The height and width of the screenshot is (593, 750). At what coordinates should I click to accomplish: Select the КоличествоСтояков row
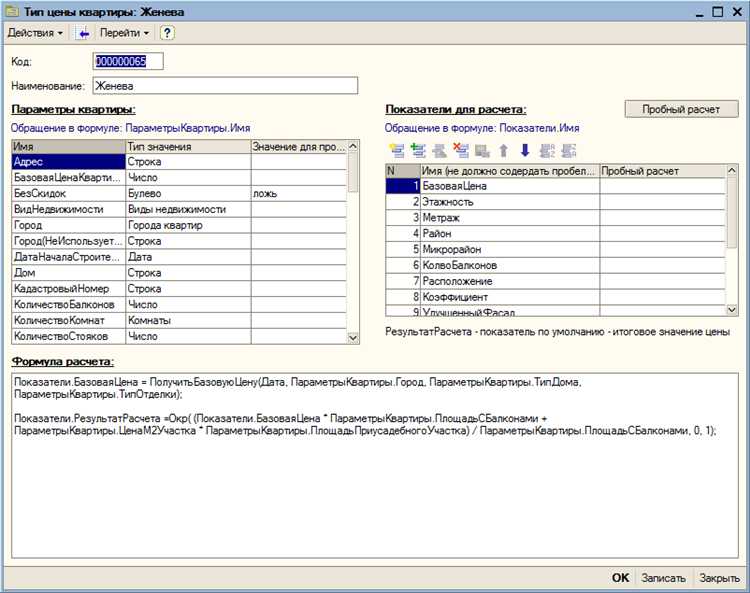pyautogui.click(x=179, y=336)
